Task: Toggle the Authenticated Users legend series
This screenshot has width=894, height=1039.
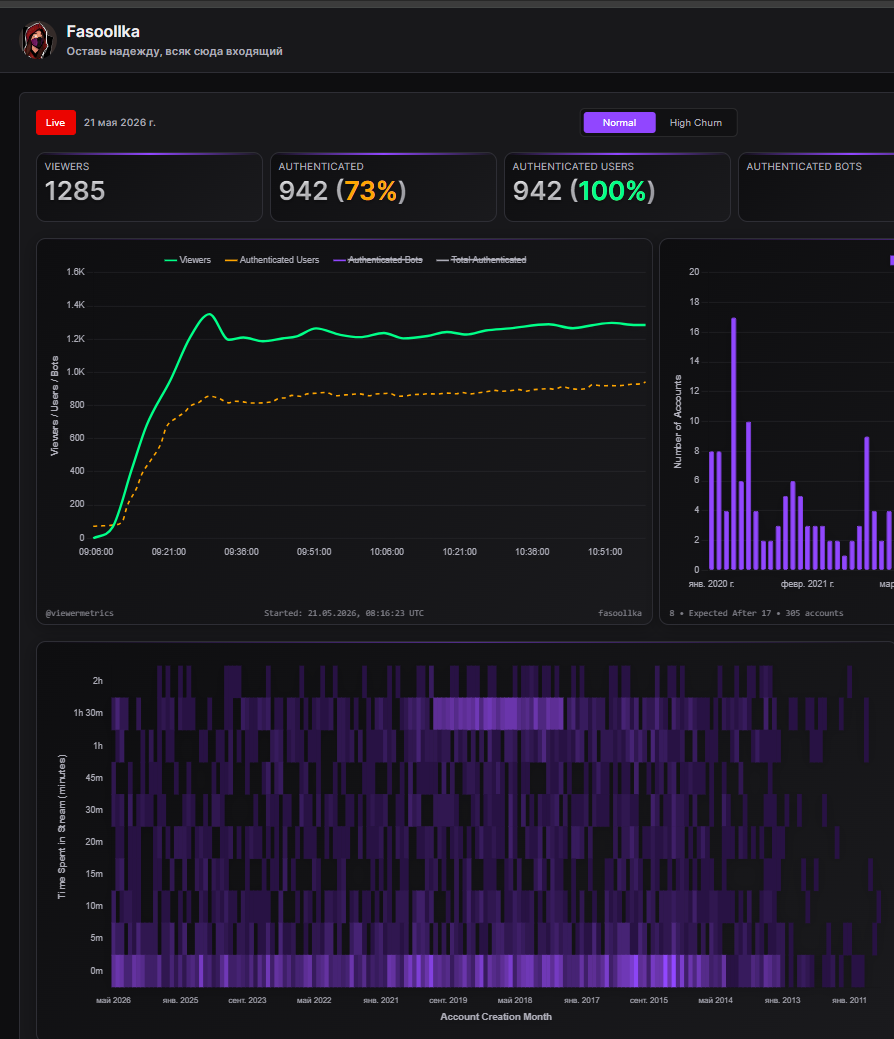Action: (272, 260)
